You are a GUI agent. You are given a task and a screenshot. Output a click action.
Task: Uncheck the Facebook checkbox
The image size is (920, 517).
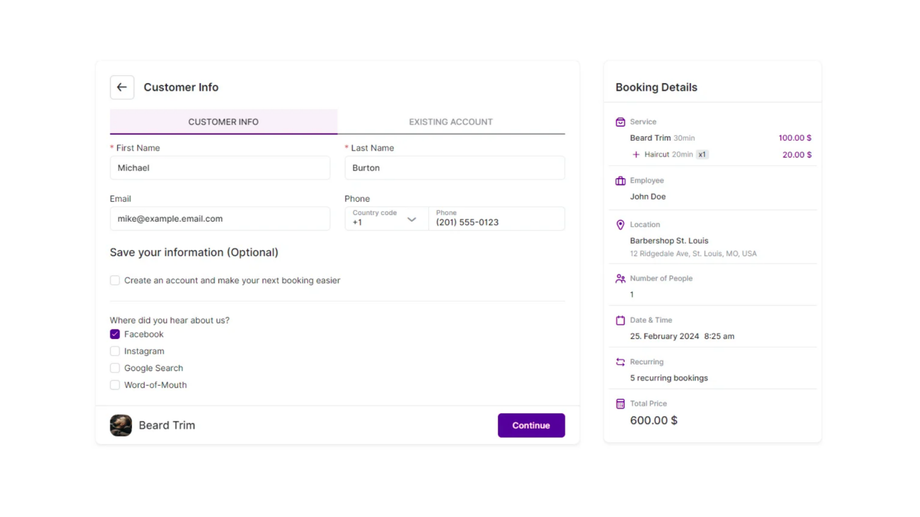pyautogui.click(x=115, y=334)
